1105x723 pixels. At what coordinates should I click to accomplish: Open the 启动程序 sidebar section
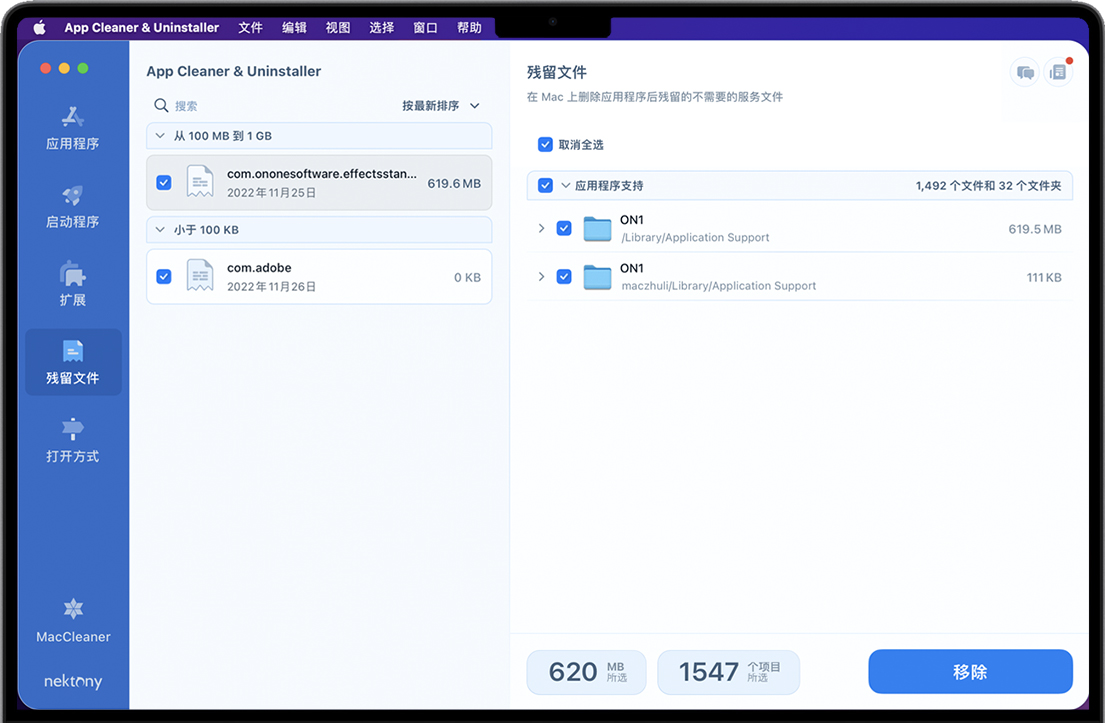tap(73, 206)
